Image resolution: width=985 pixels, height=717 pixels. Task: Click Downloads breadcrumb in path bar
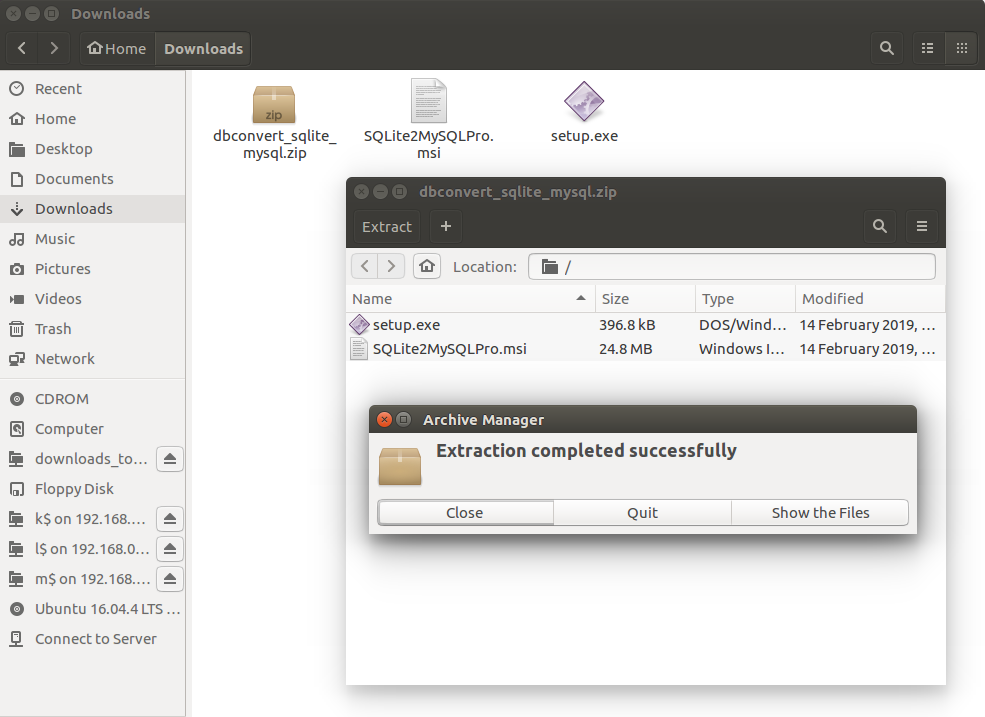point(204,48)
